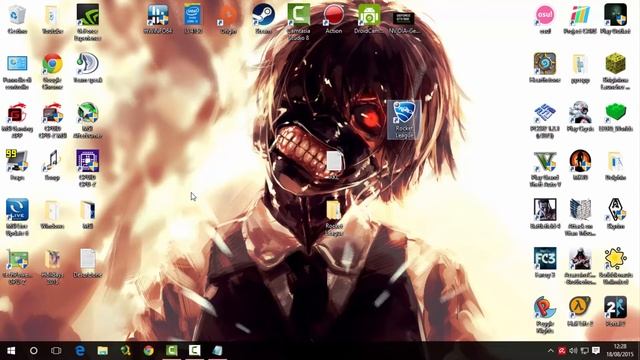Screen dimensions: 640x360
Task: Switch to green Camtasia Studio taskbar item
Action: point(171,351)
